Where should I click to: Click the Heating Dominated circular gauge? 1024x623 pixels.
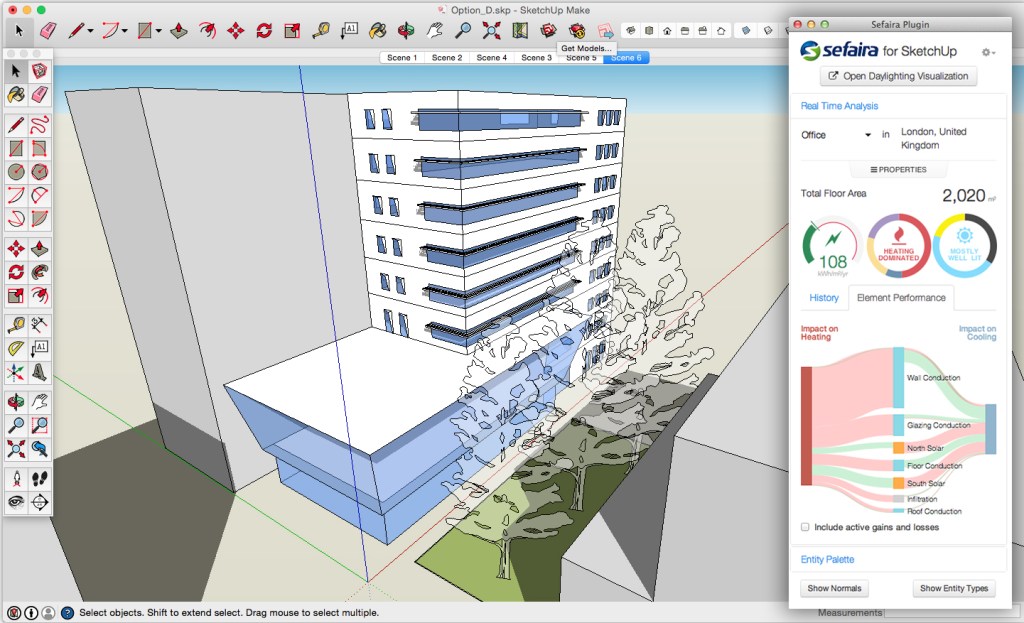[x=898, y=246]
